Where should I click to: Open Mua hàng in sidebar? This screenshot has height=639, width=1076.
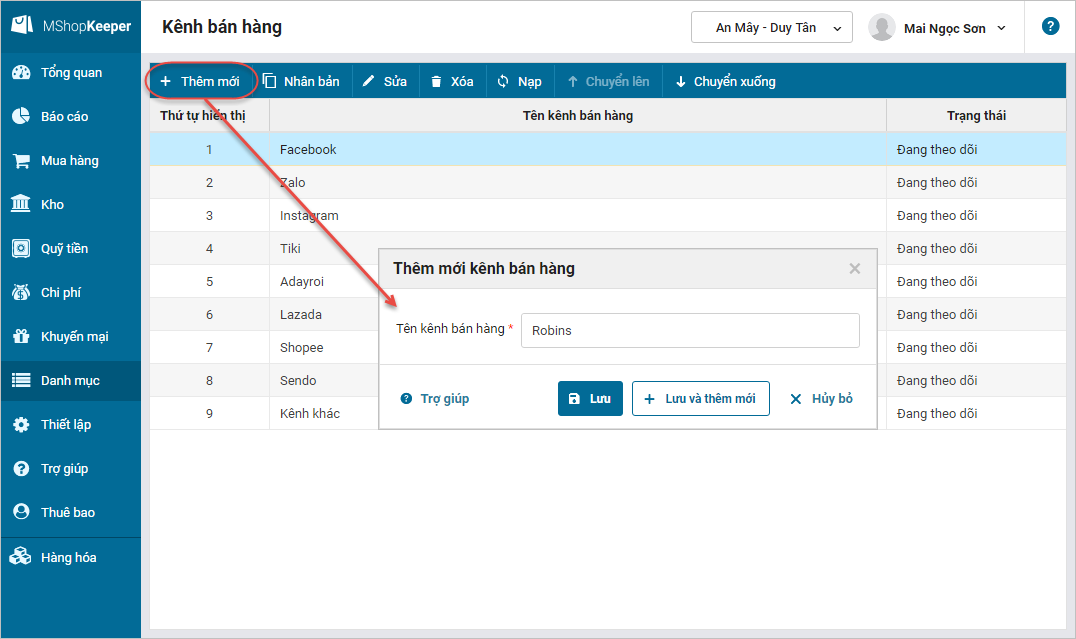(71, 161)
